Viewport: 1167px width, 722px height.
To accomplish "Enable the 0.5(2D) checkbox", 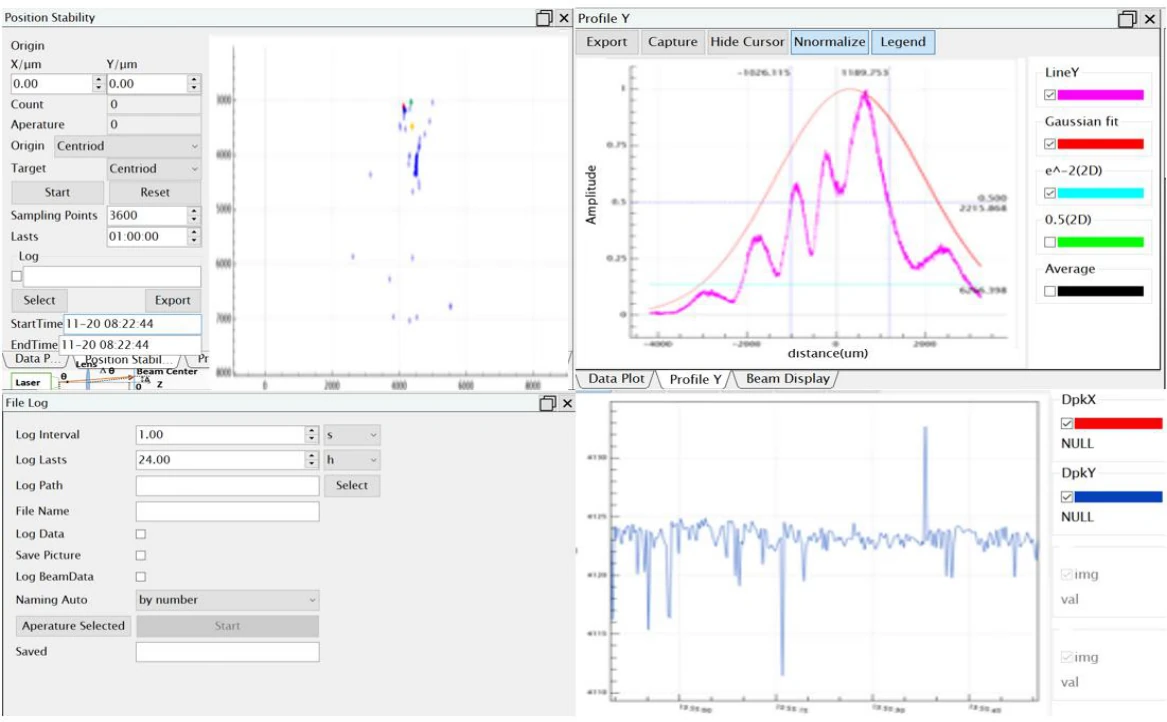I will click(1049, 242).
